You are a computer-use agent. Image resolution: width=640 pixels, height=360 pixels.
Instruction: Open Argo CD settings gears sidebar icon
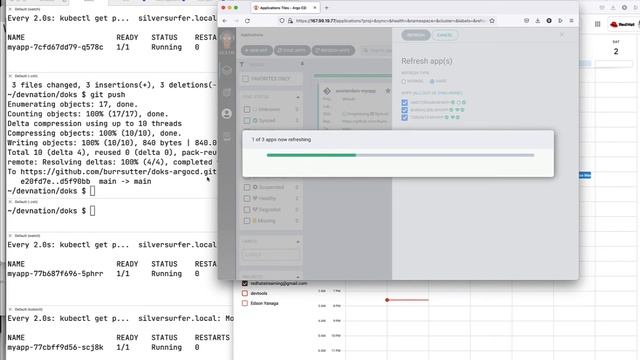pyautogui.click(x=227, y=93)
